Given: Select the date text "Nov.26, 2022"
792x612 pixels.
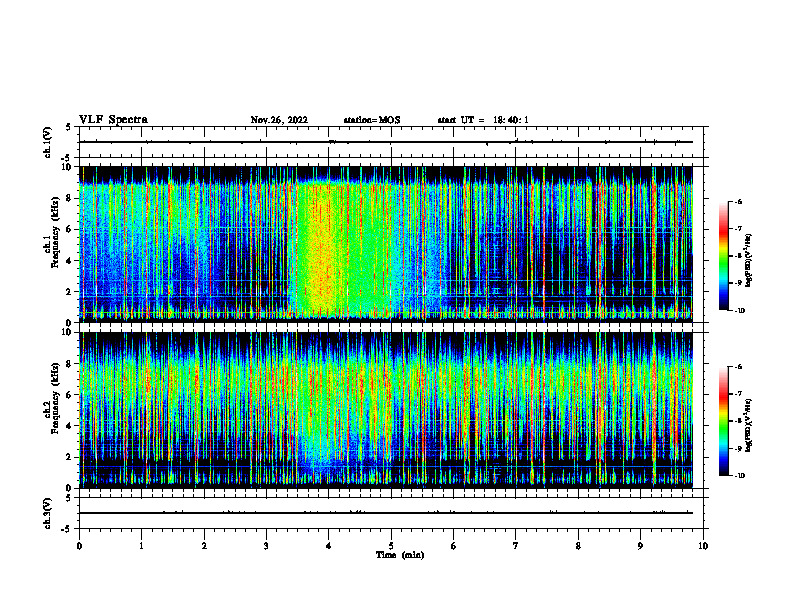Looking at the screenshot, I should coord(279,120).
